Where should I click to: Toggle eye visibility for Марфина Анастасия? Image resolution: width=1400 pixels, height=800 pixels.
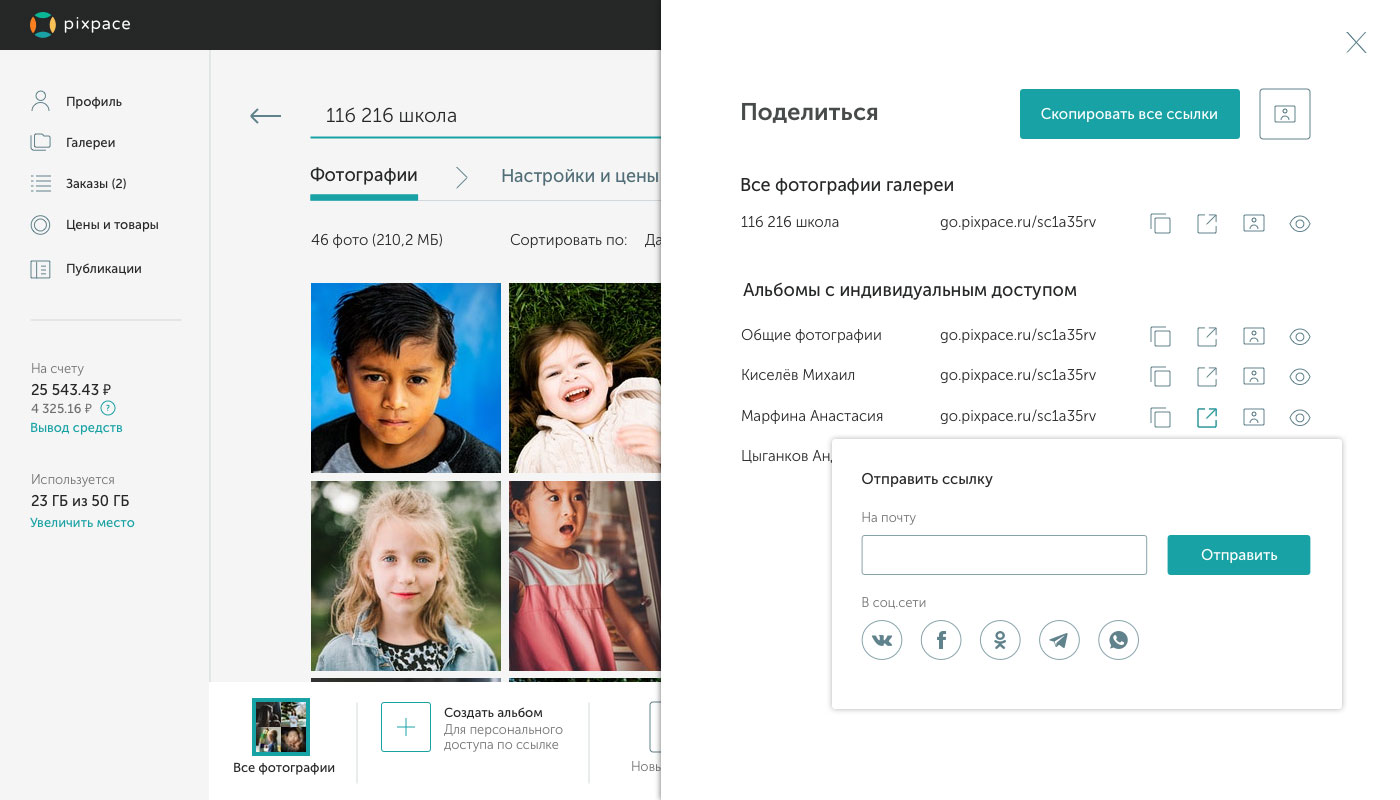pyautogui.click(x=1299, y=418)
